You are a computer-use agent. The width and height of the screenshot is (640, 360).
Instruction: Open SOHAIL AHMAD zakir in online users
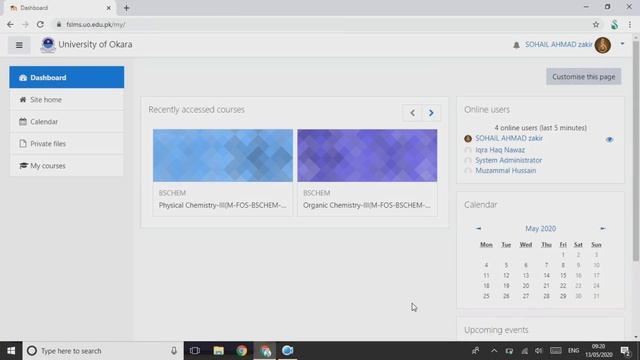coord(509,138)
